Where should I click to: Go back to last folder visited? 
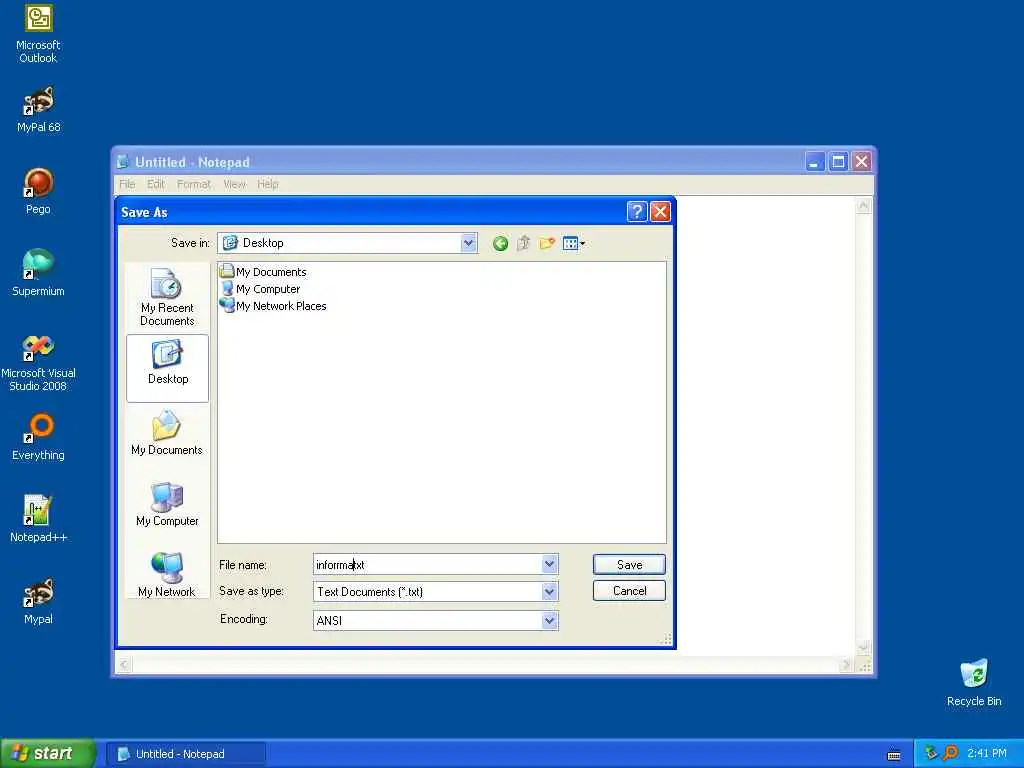click(x=500, y=244)
